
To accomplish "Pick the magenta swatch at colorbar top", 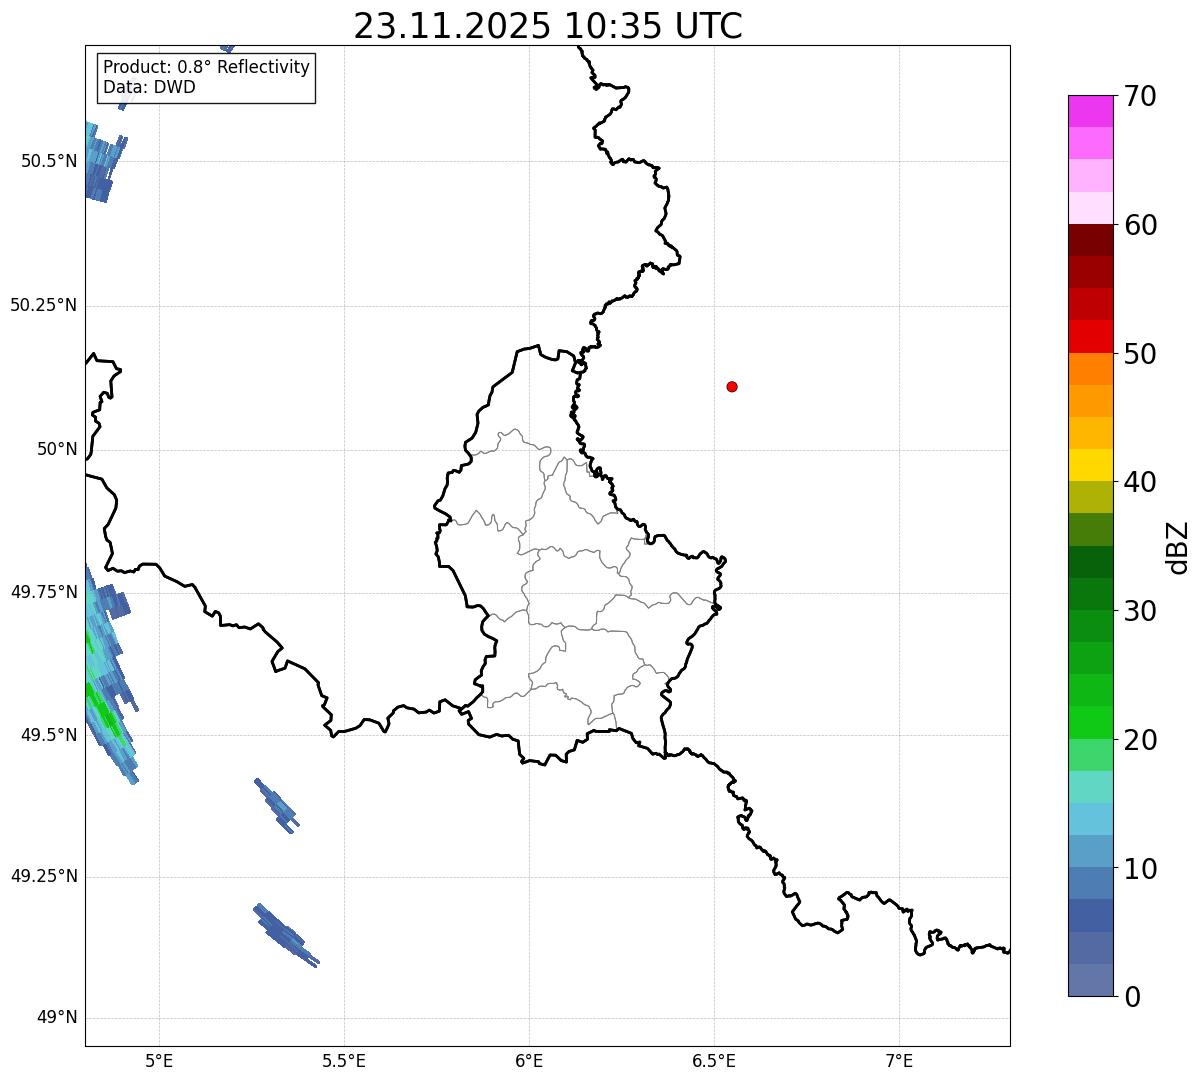I will click(1091, 111).
